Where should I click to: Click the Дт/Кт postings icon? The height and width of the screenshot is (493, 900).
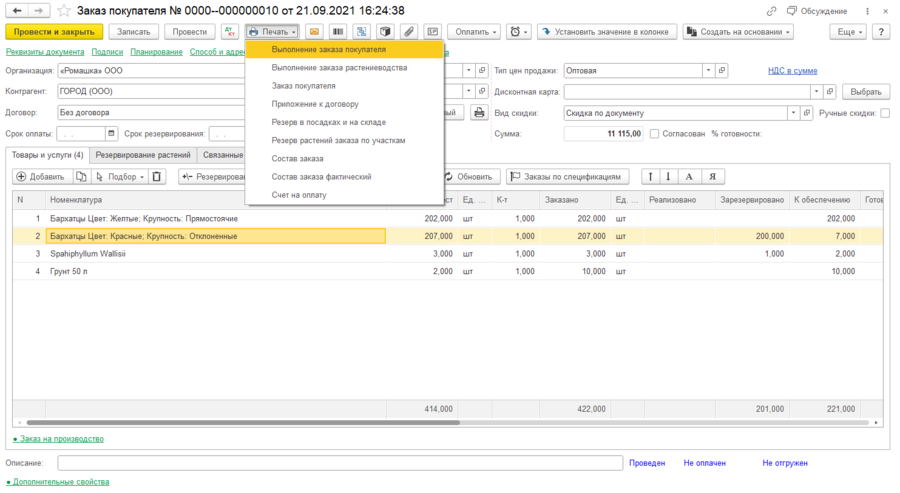(231, 32)
